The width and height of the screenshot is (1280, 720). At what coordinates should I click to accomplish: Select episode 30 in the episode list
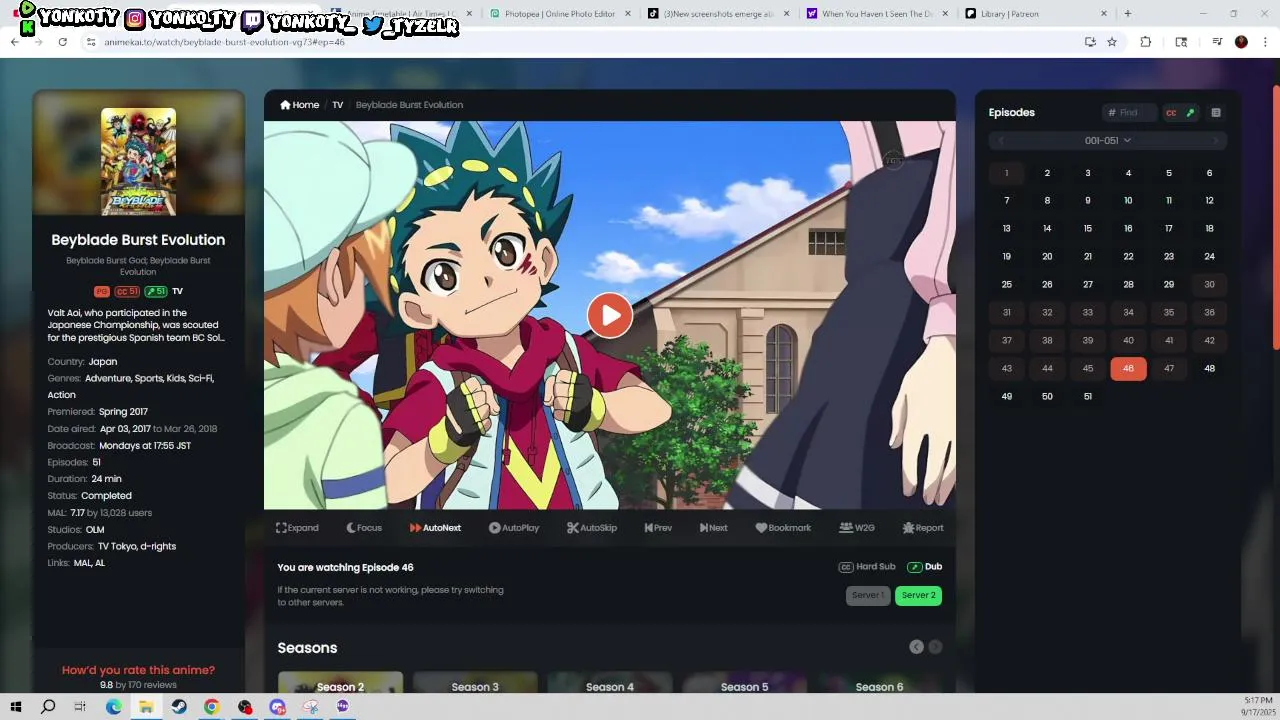coord(1209,285)
